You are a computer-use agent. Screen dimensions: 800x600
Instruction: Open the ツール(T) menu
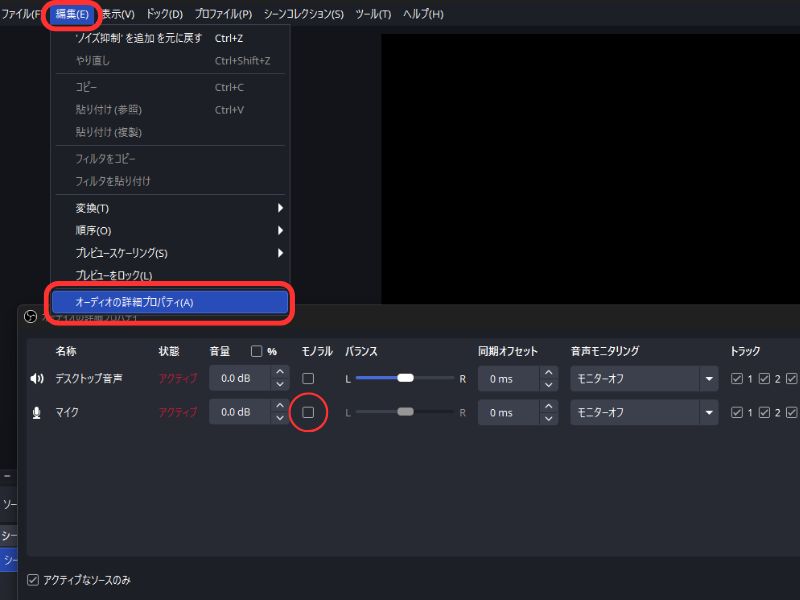[373, 14]
